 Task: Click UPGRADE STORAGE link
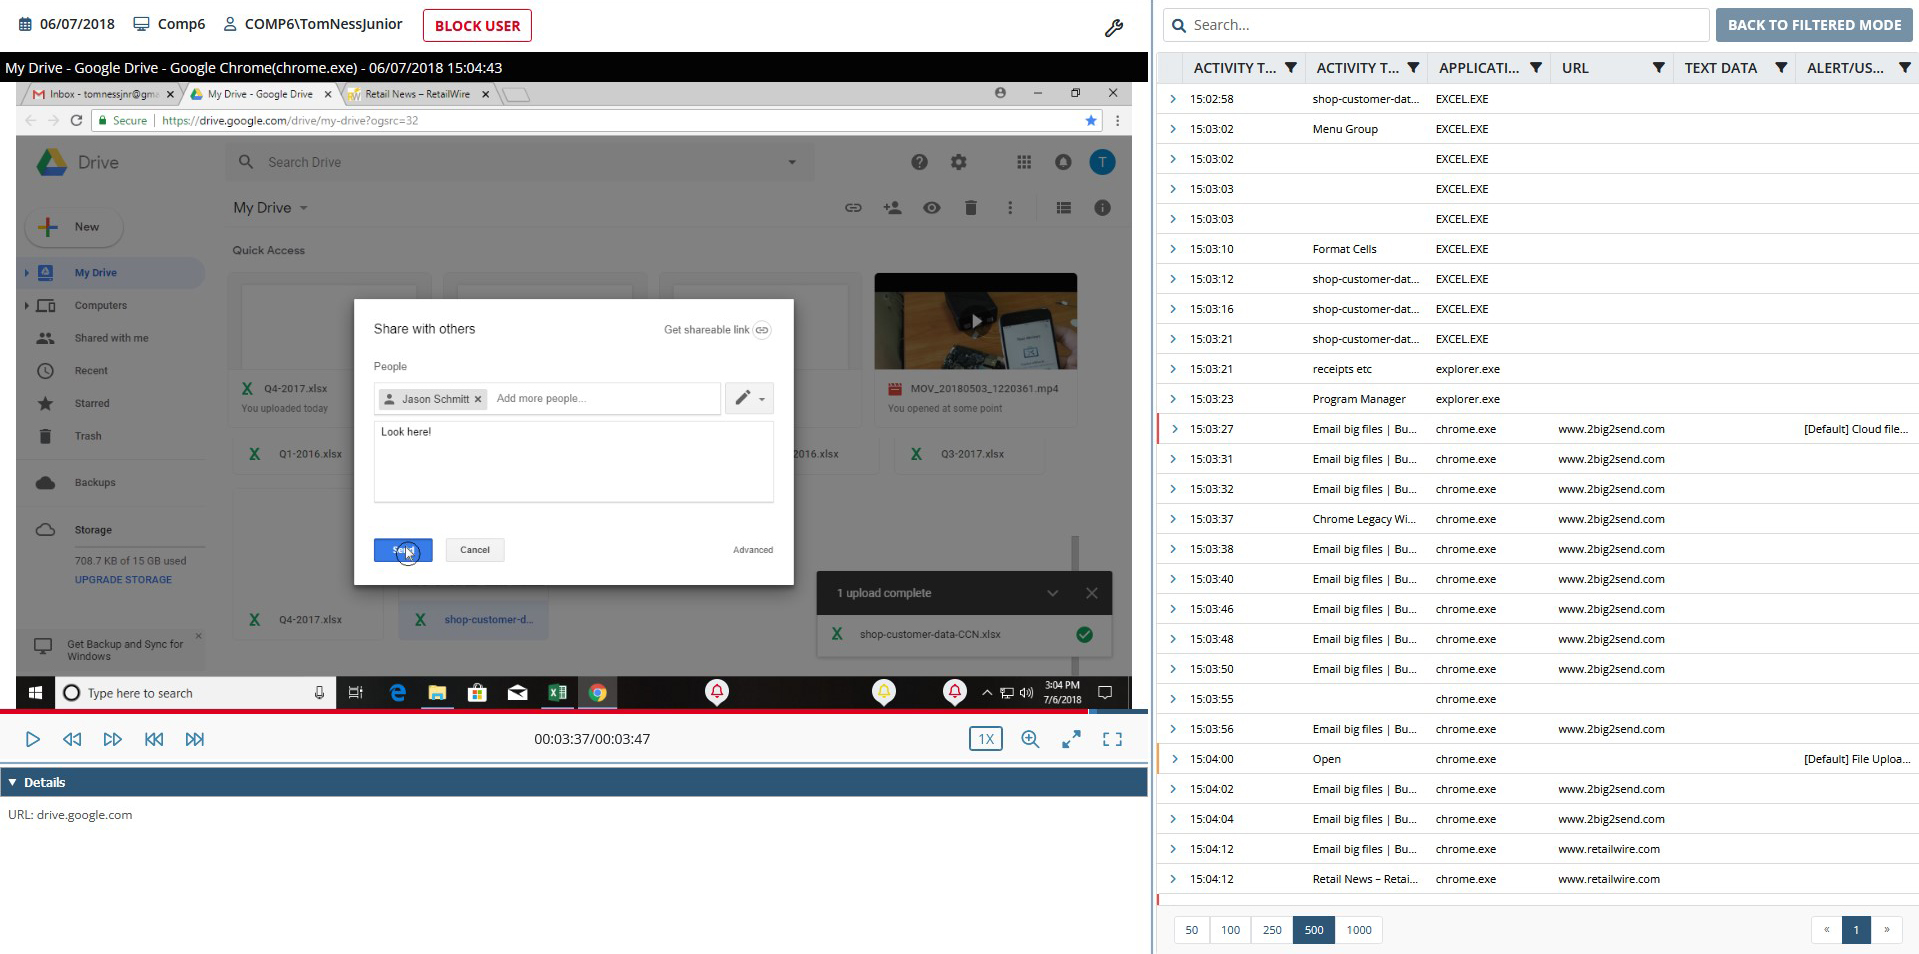(x=123, y=580)
